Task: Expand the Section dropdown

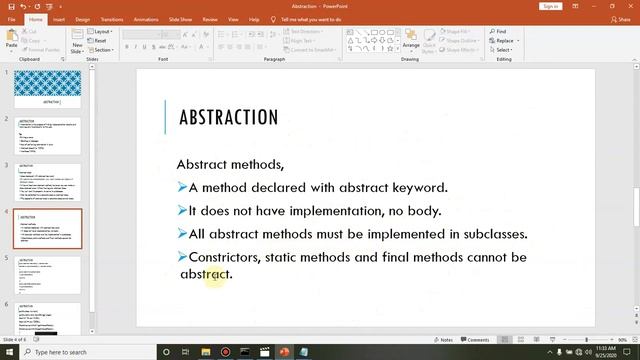Action: tap(101, 50)
